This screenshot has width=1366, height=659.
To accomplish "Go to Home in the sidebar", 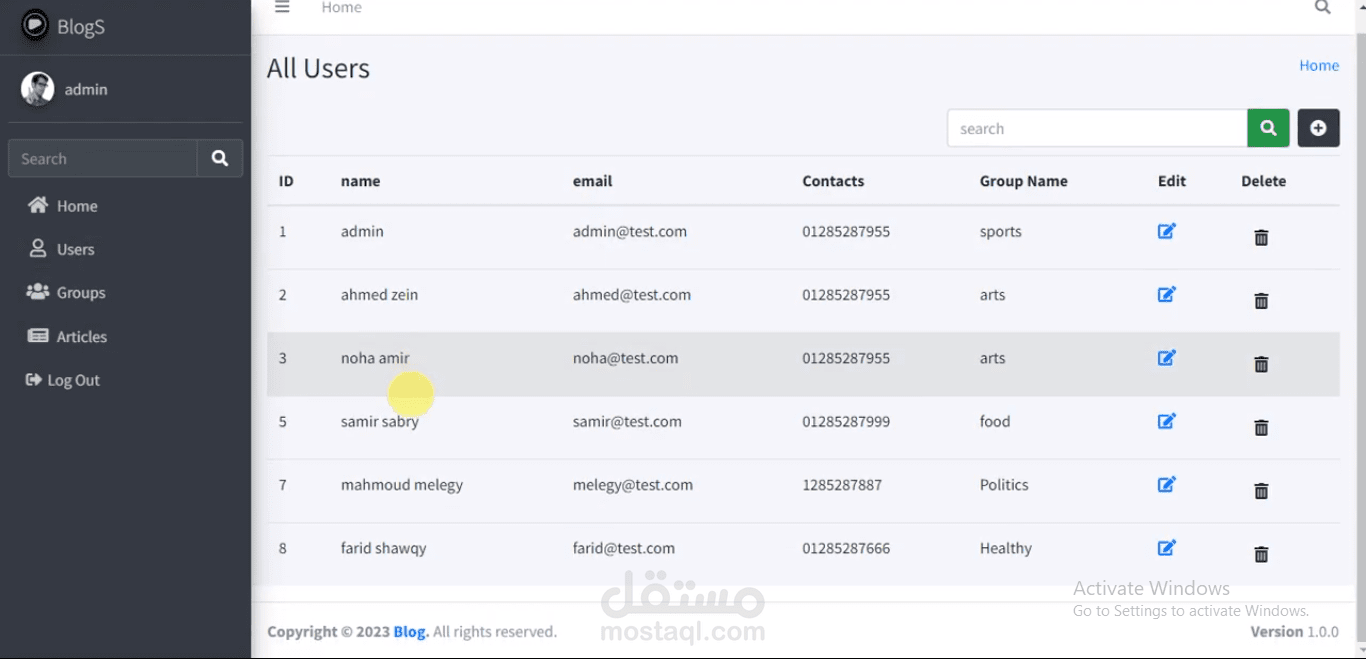I will 76,206.
